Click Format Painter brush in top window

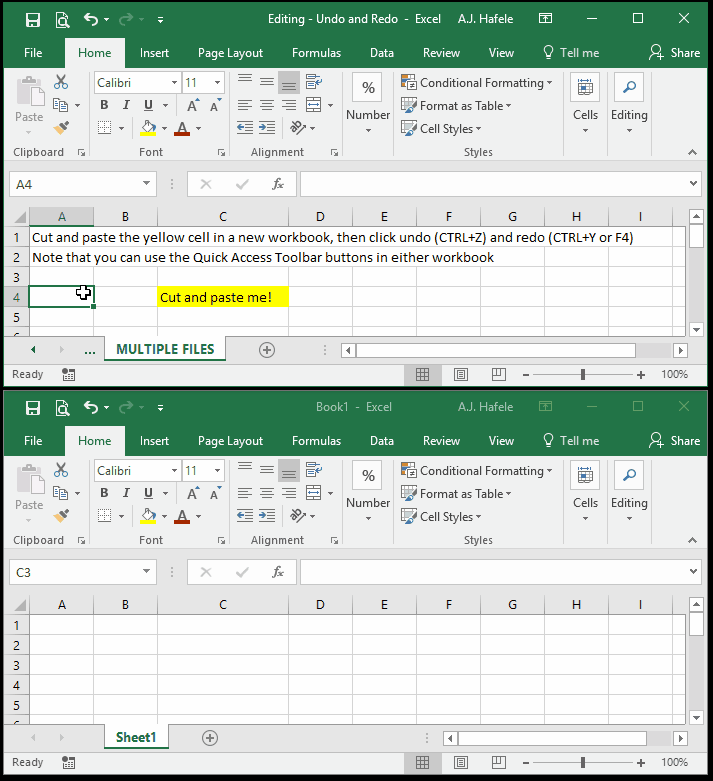61,128
